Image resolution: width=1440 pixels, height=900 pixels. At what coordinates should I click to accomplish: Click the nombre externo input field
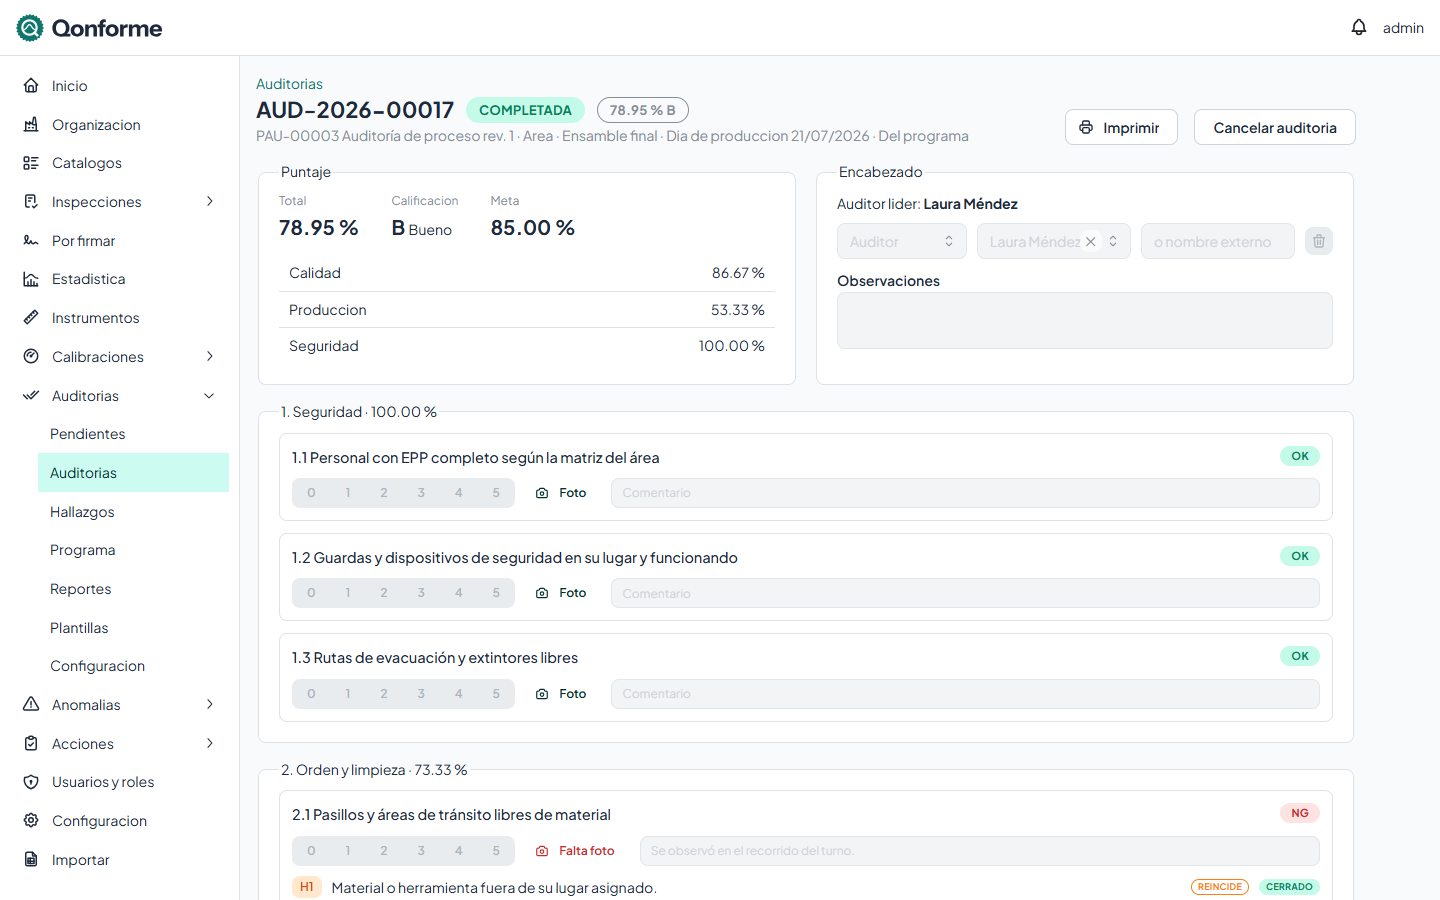coord(1218,241)
